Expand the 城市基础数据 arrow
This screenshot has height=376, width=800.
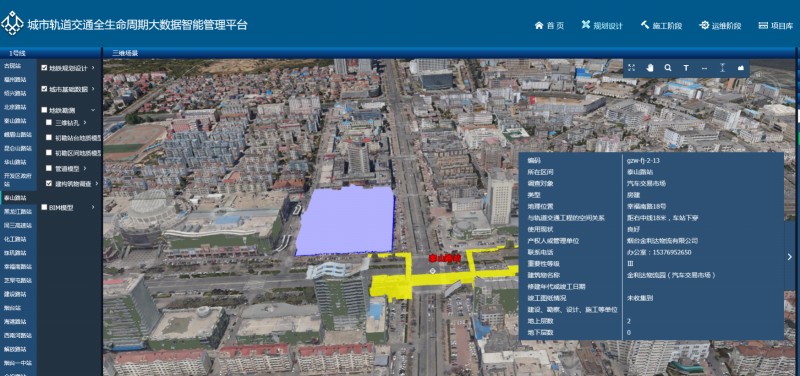(x=93, y=89)
